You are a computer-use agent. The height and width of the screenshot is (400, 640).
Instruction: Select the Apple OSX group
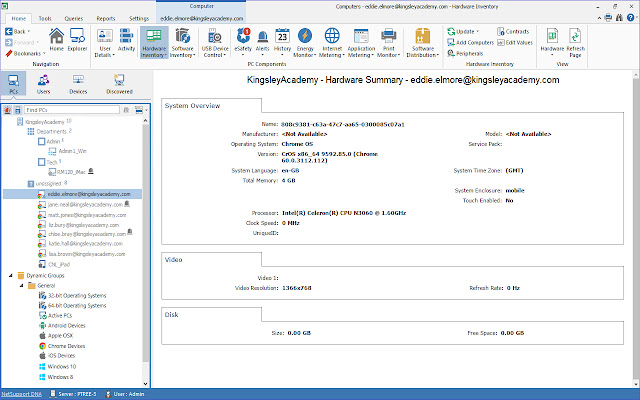coord(56,336)
